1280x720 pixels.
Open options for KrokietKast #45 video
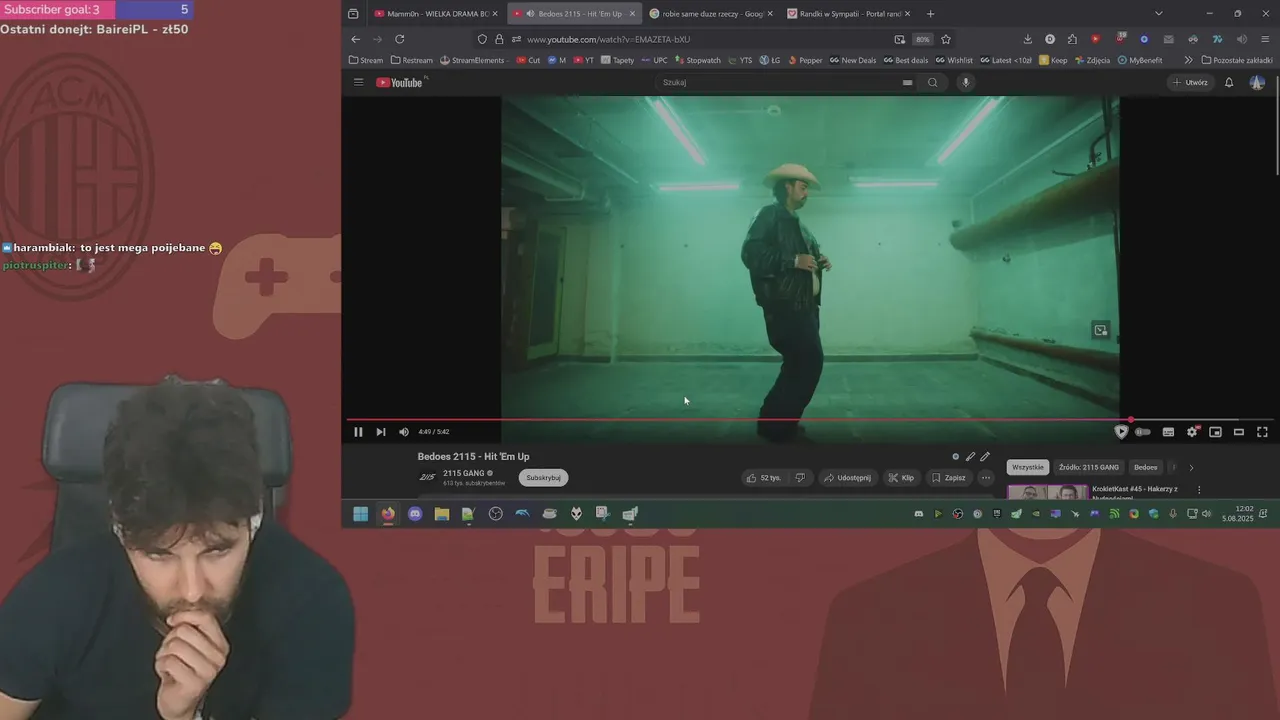point(1199,490)
